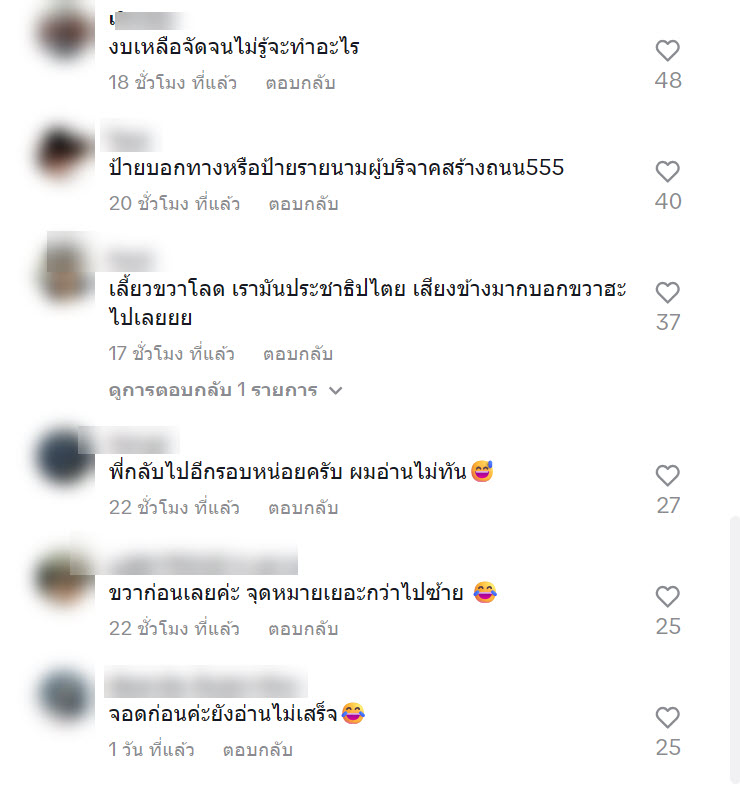The image size is (740, 786).
Task: Reply to the 18 ชั่วโมง comment
Action: point(300,83)
